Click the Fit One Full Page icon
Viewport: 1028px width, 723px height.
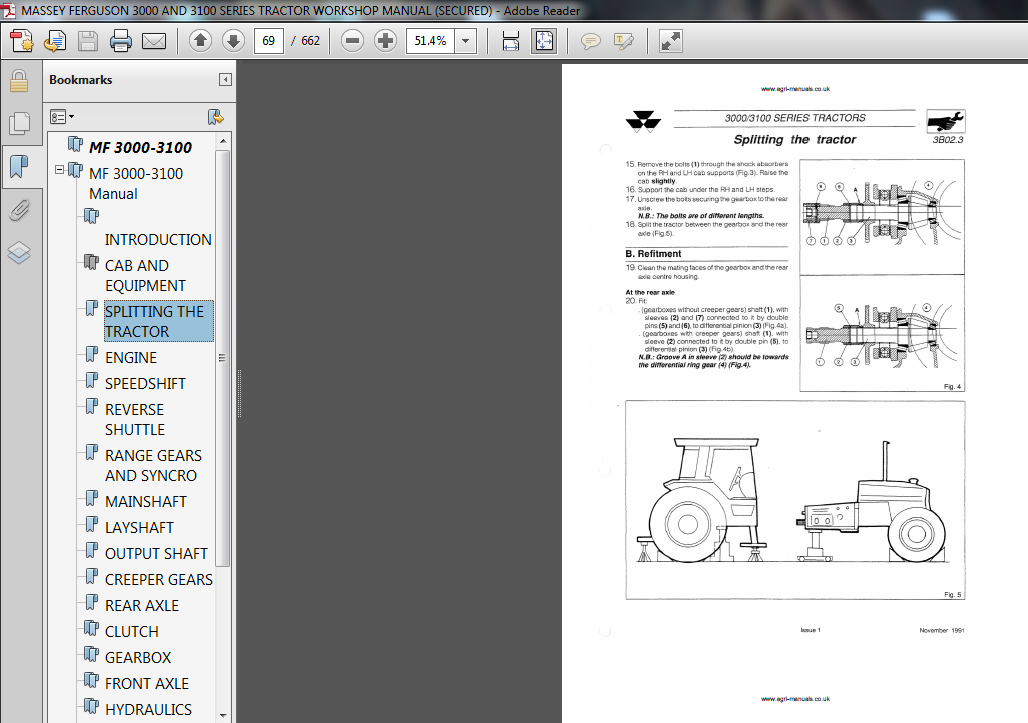pos(544,41)
